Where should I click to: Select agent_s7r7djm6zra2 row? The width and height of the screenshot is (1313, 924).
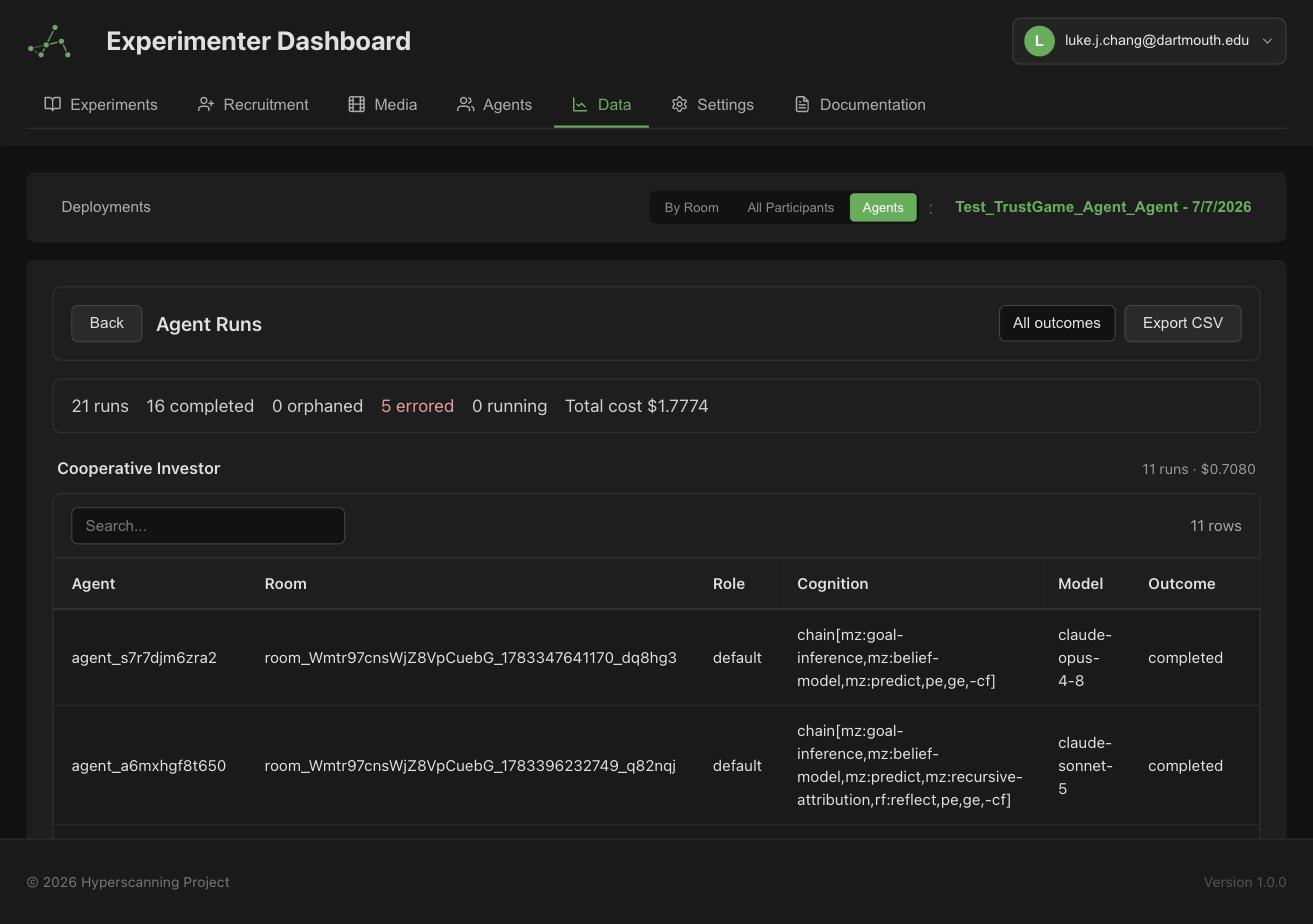656,658
